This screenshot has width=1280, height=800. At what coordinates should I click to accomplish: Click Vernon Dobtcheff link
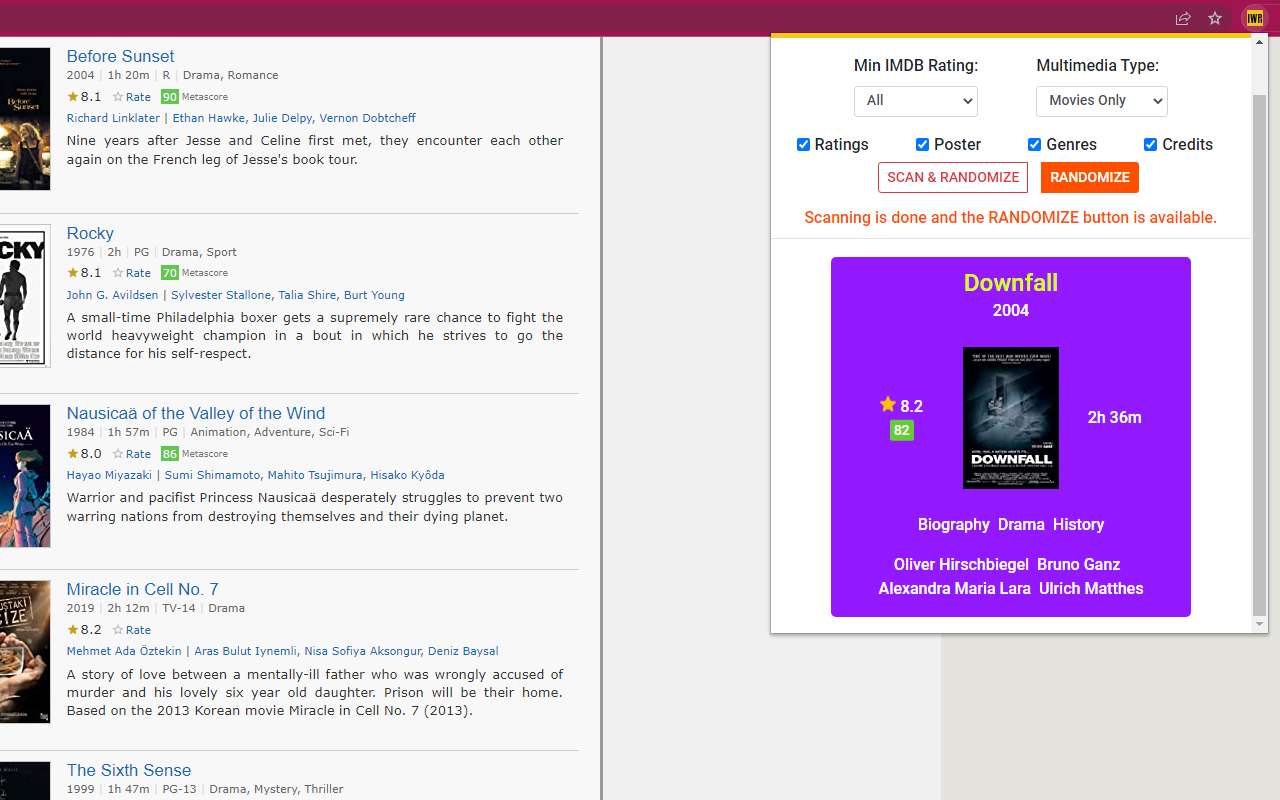tap(367, 118)
